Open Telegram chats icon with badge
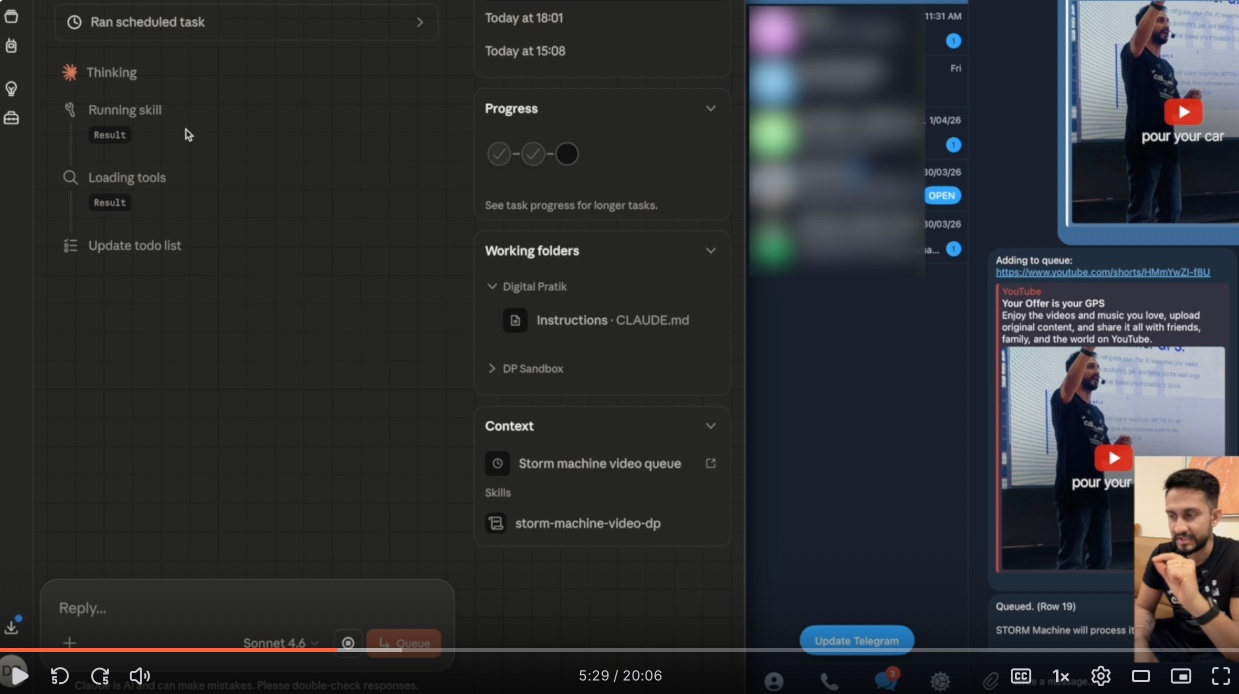The image size is (1239, 694). coord(885,680)
